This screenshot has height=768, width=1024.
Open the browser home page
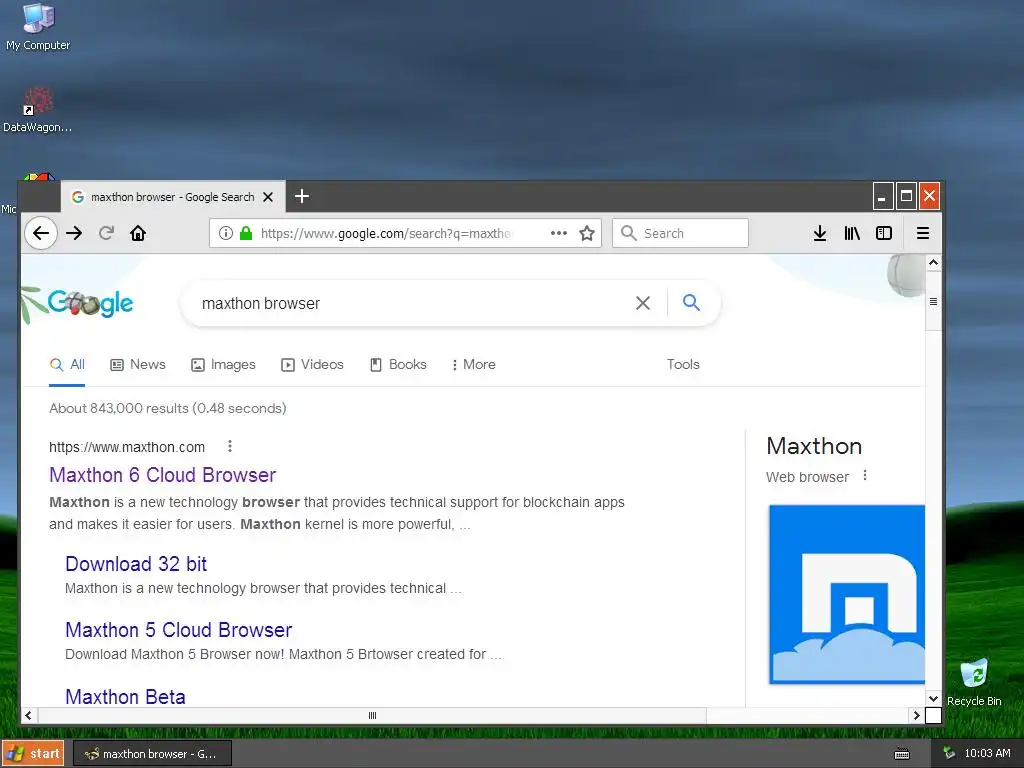138,233
